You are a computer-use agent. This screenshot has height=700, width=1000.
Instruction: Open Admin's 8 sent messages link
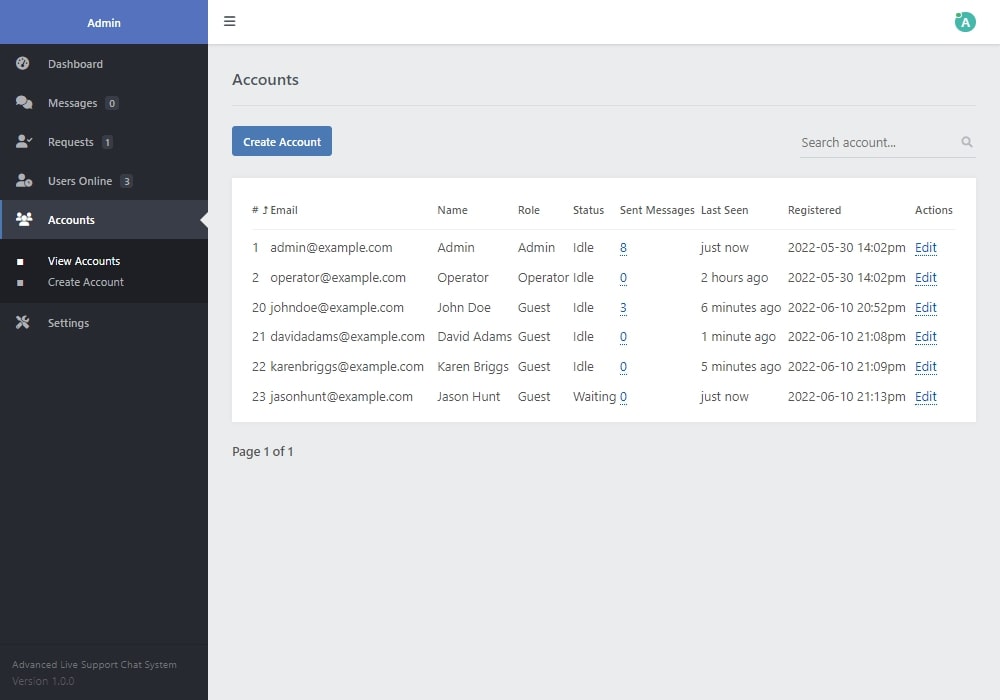click(x=623, y=247)
